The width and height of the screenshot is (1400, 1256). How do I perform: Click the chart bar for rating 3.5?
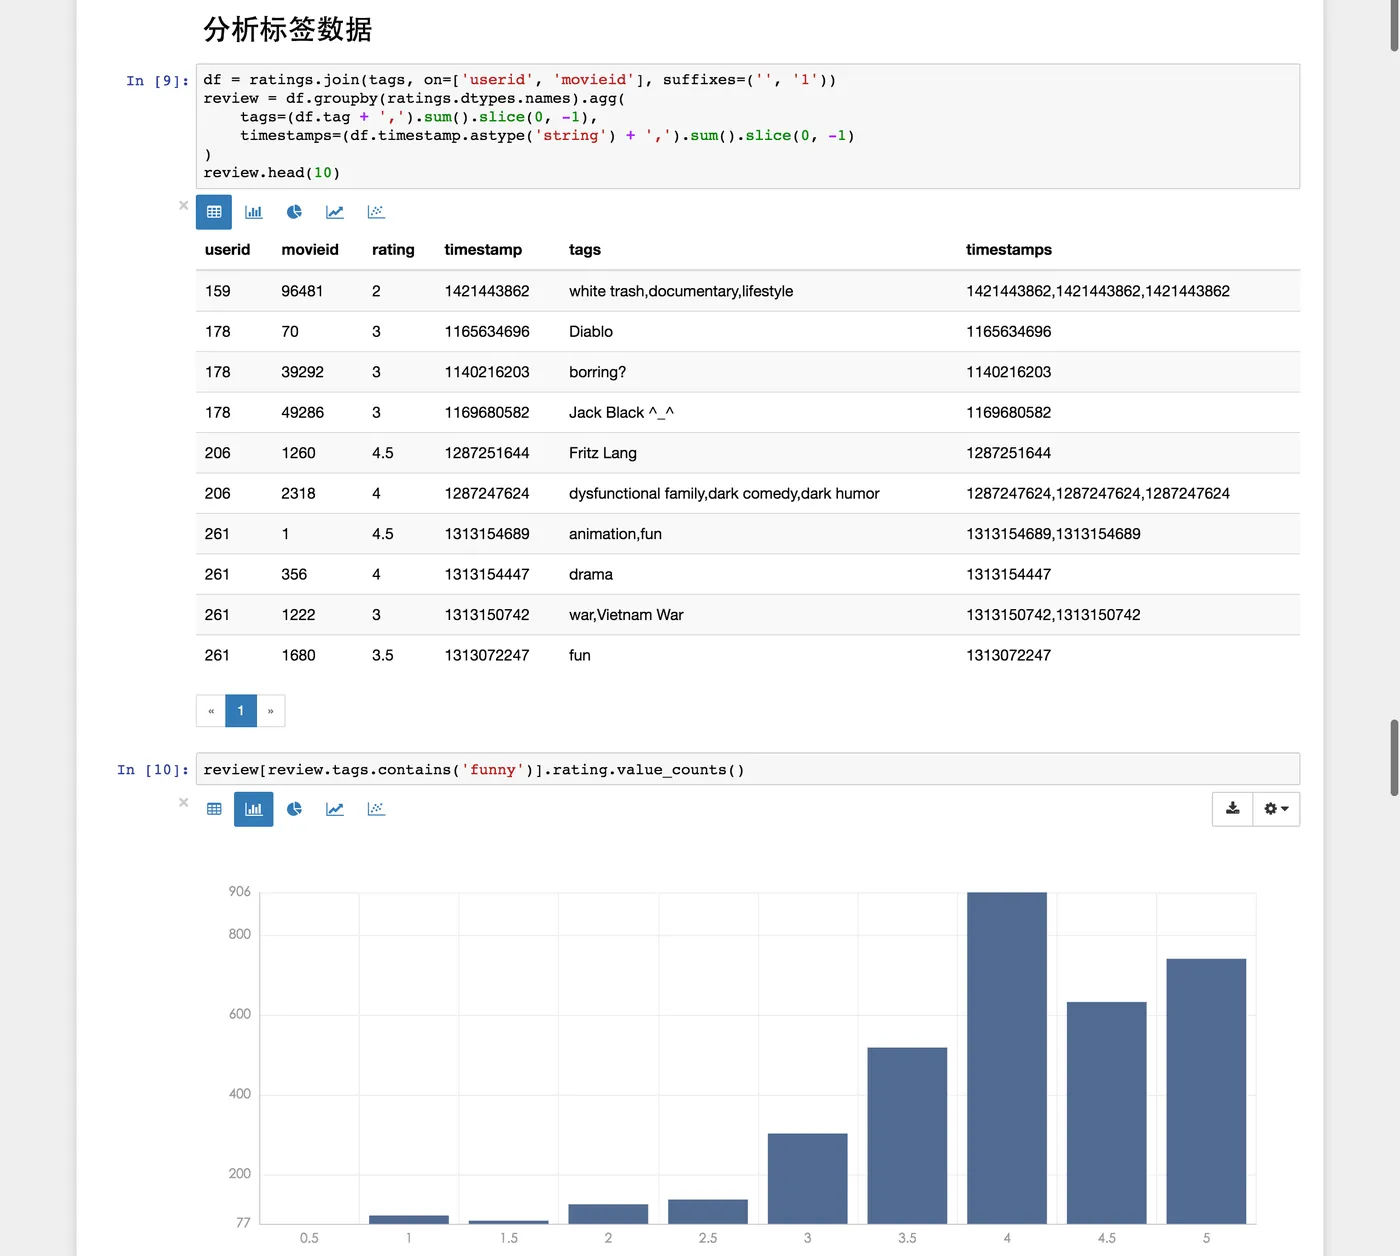pos(907,1136)
